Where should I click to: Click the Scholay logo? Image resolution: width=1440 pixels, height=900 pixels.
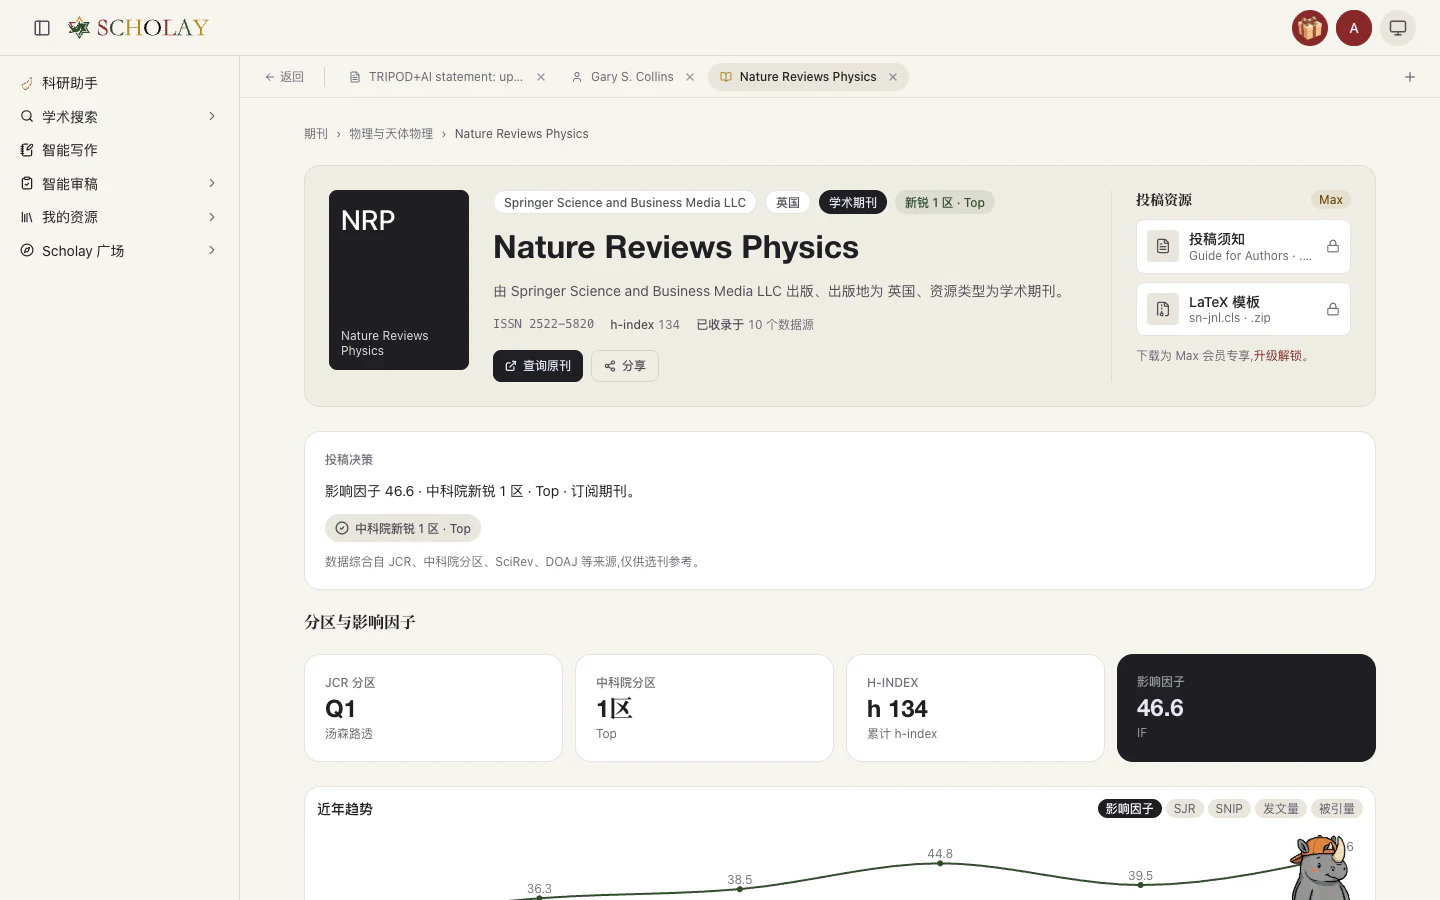pyautogui.click(x=138, y=28)
